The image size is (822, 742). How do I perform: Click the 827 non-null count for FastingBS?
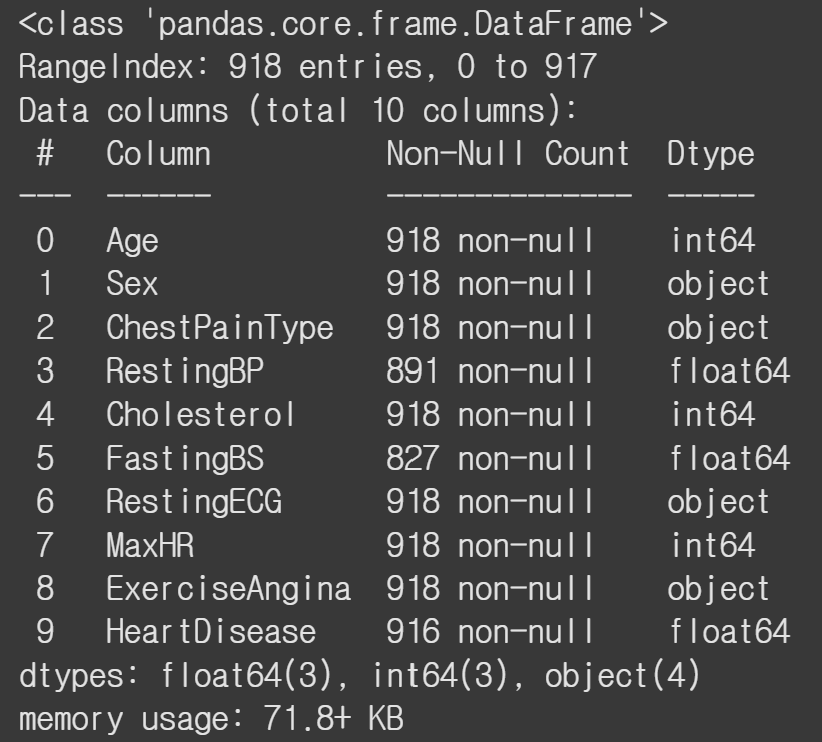click(490, 458)
